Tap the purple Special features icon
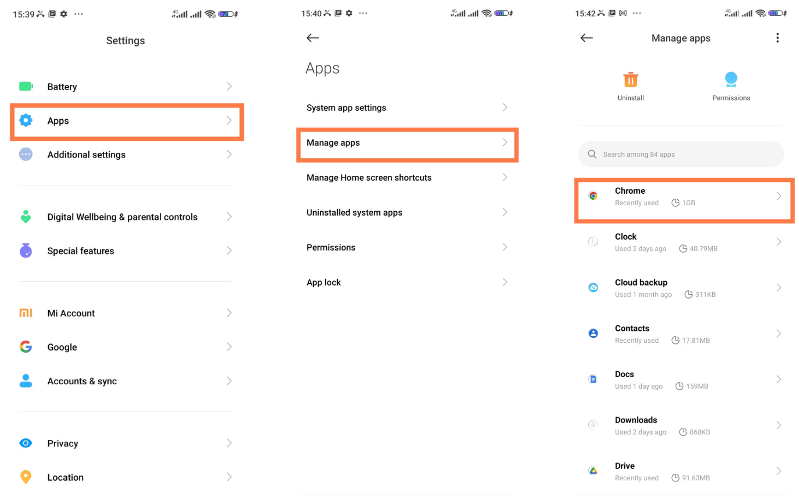Image resolution: width=799 pixels, height=499 pixels. (25, 250)
